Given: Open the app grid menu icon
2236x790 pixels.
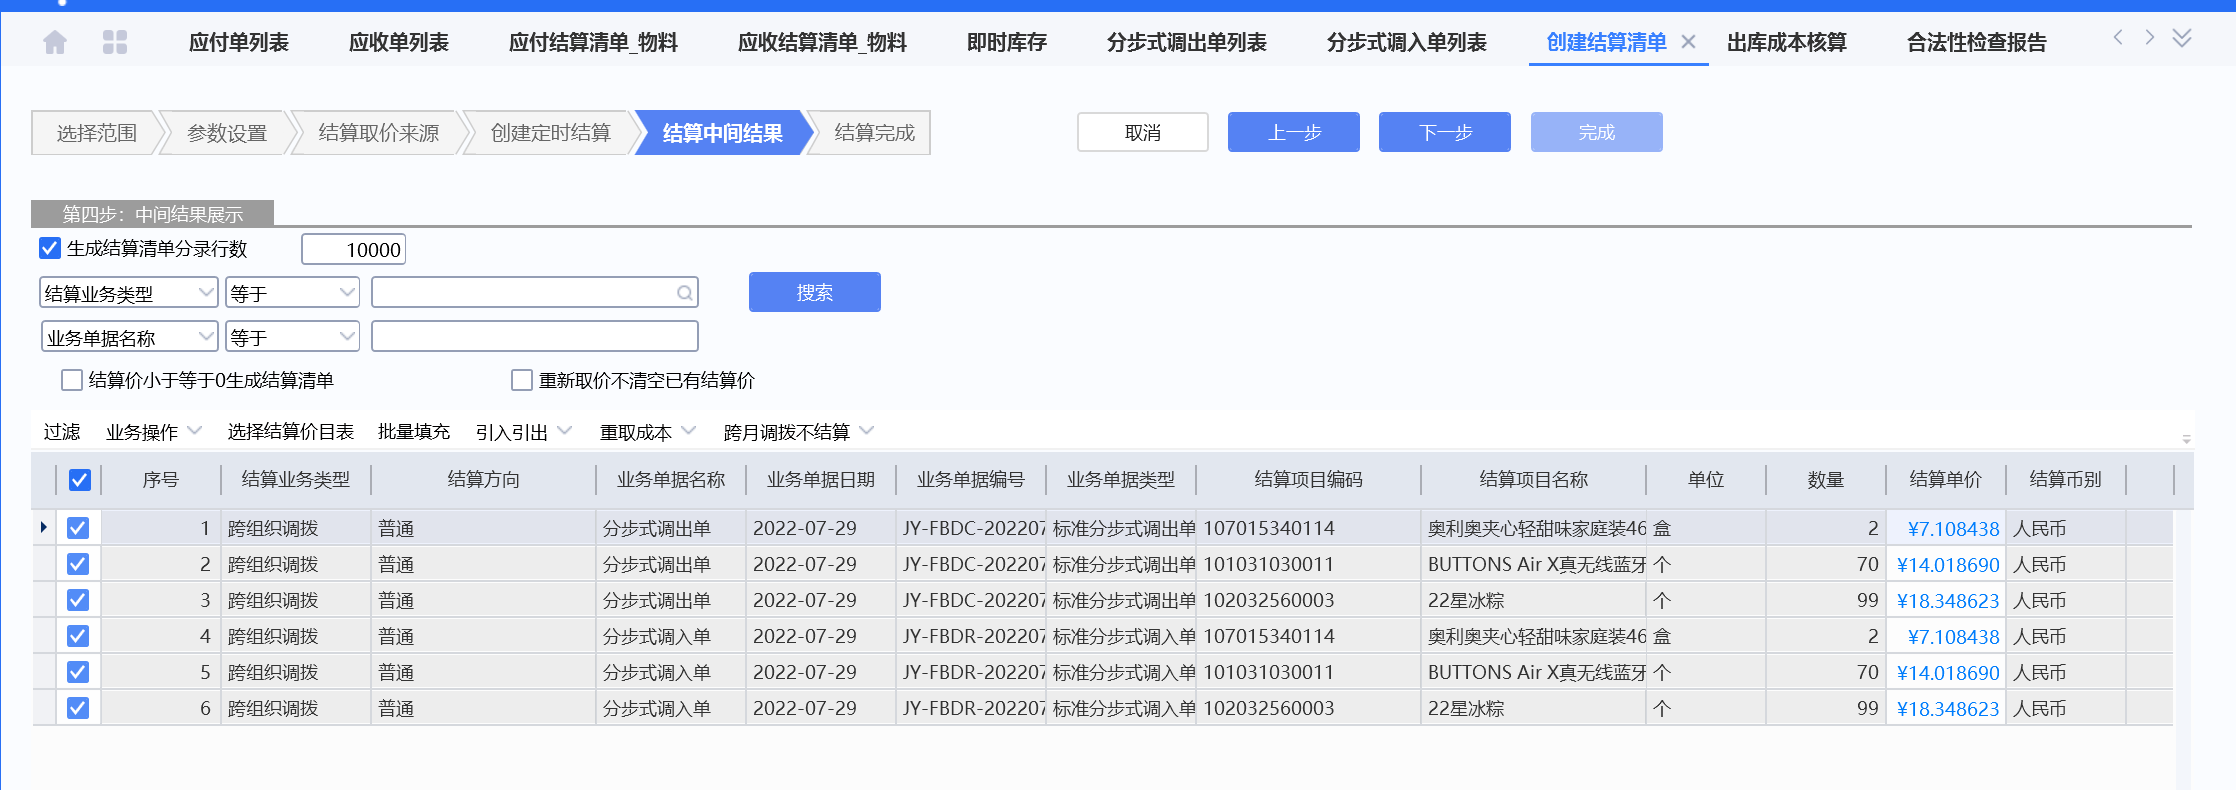Looking at the screenshot, I should click(115, 42).
